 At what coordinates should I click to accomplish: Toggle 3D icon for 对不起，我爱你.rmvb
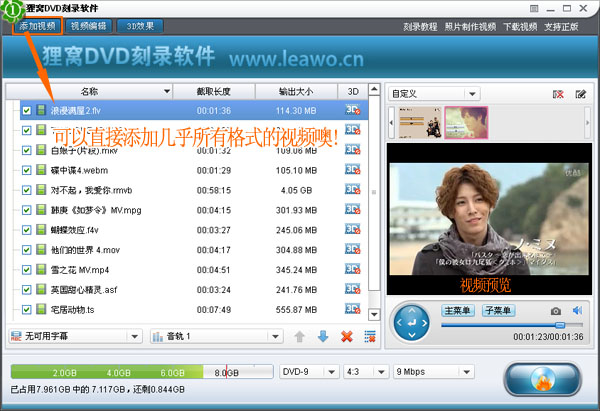click(x=352, y=189)
